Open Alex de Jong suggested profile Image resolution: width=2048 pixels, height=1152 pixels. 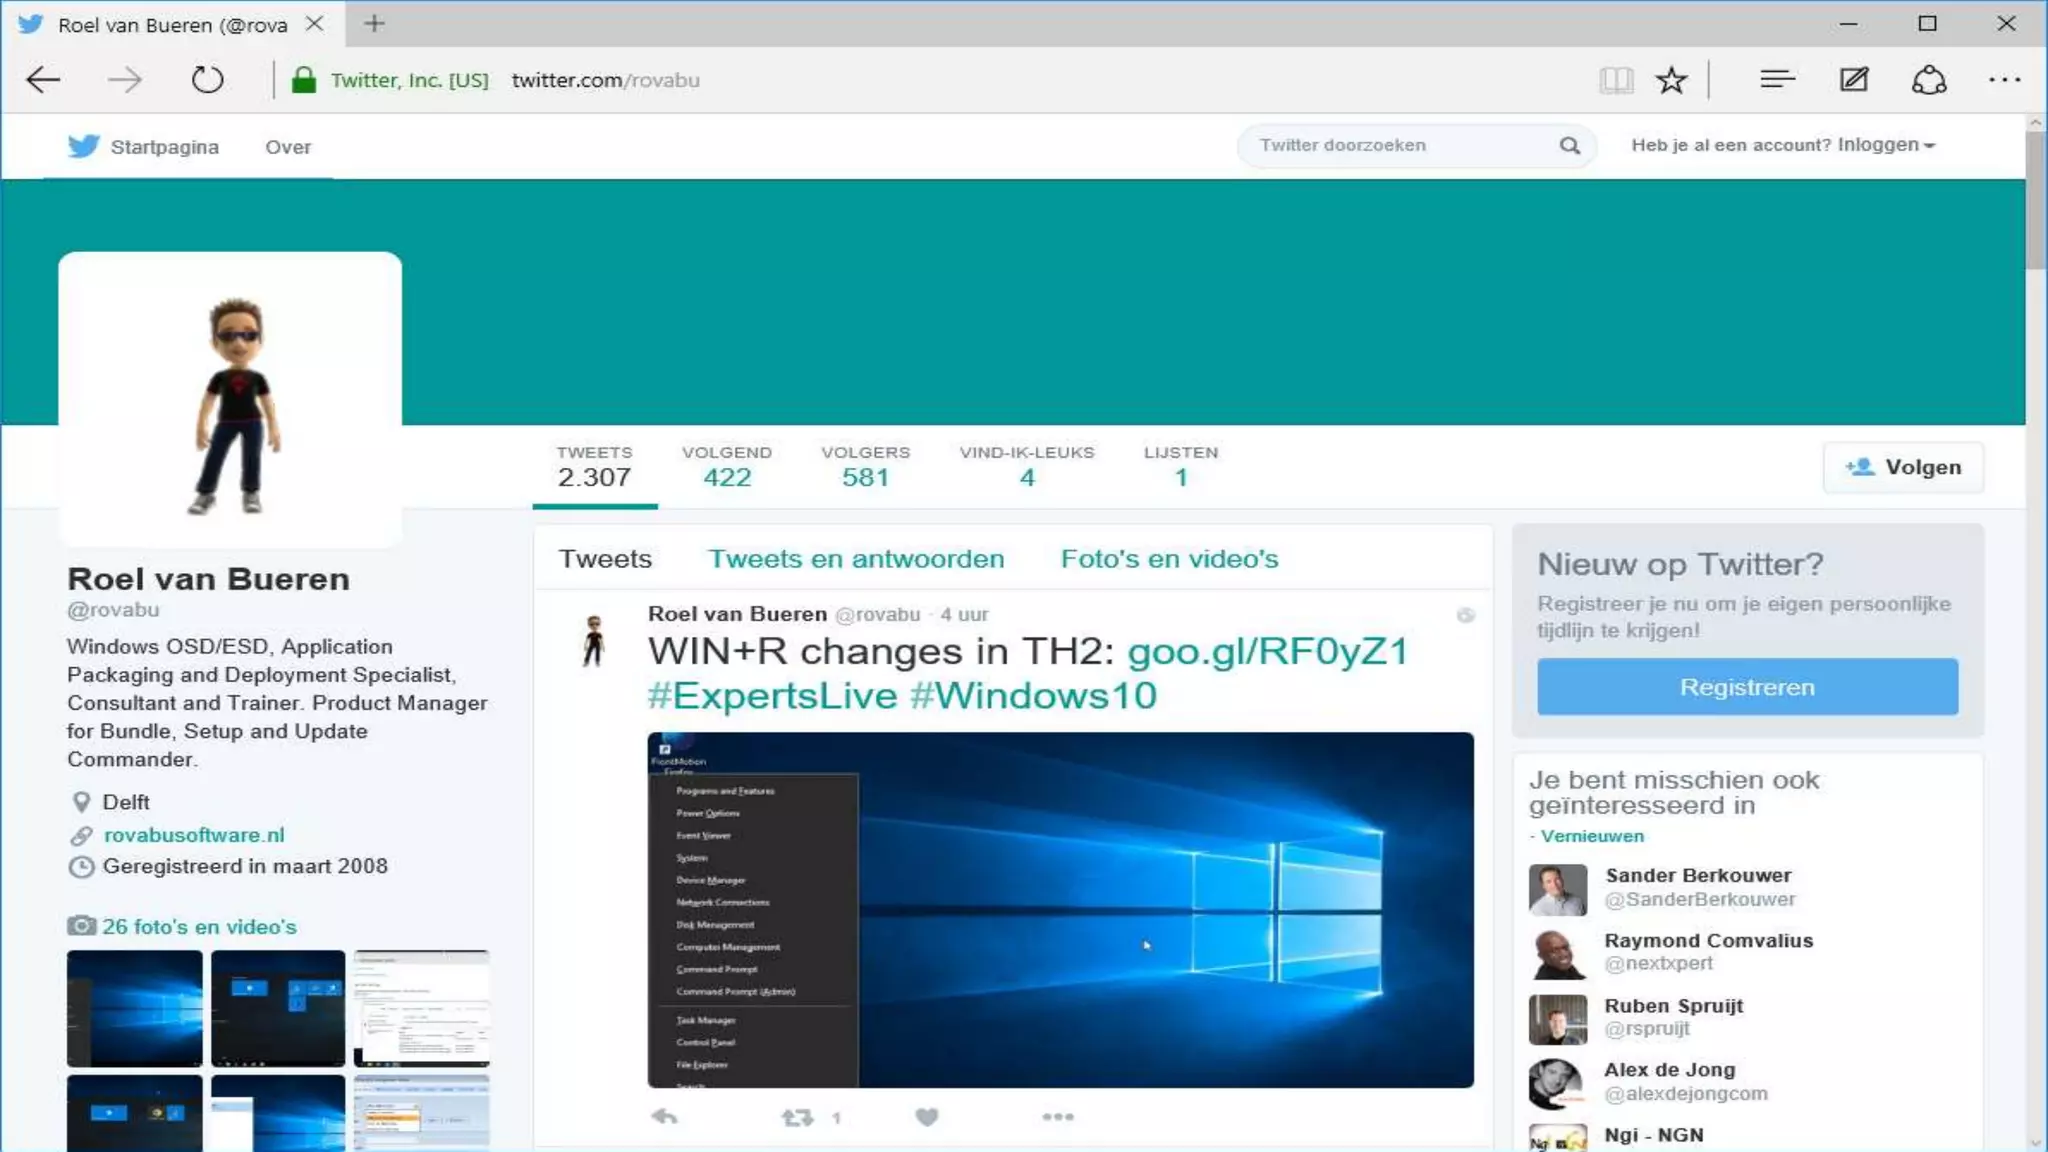(1669, 1069)
